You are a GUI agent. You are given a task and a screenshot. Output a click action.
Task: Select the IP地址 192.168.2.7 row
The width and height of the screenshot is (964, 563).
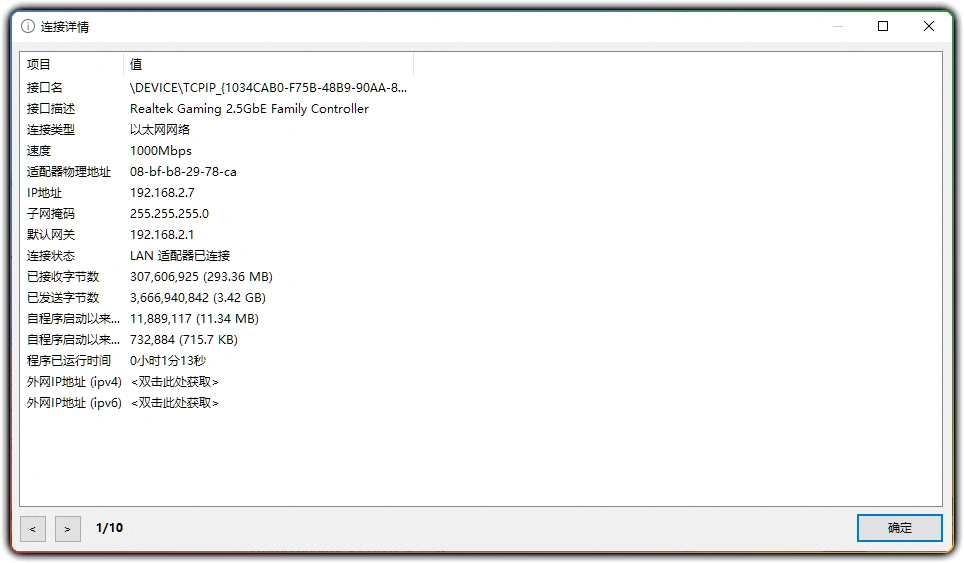[x=162, y=193]
